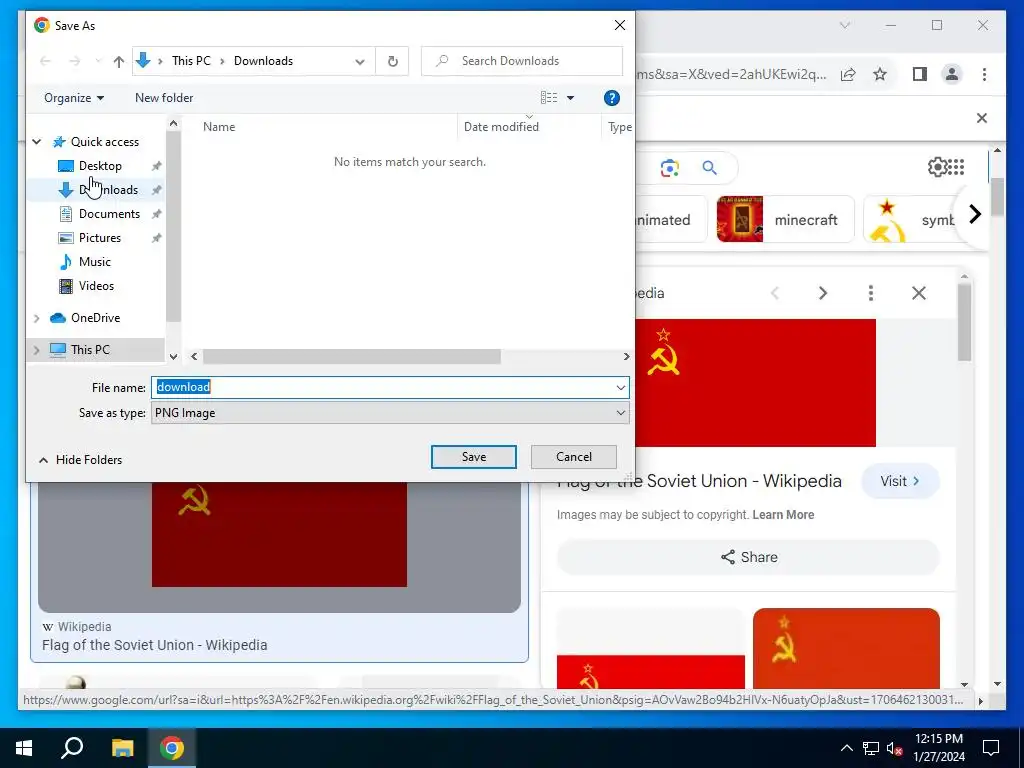Show hidden system tray icons
The width and height of the screenshot is (1024, 768).
click(x=846, y=748)
